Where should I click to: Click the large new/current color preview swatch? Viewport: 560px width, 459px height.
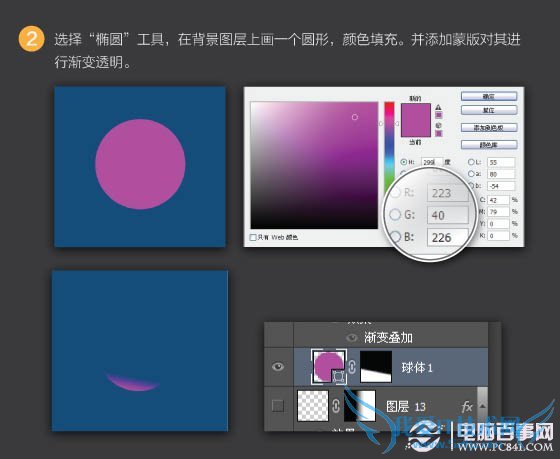tap(416, 120)
